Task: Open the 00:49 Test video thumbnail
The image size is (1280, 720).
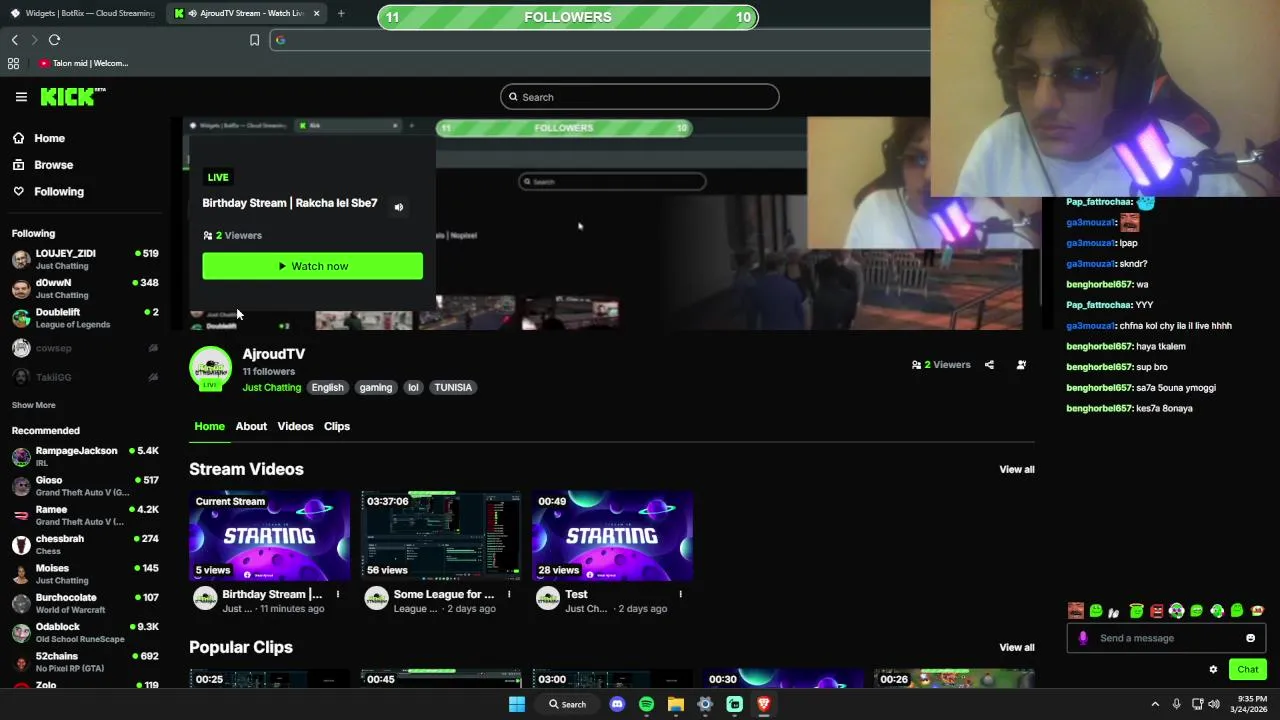Action: point(612,536)
